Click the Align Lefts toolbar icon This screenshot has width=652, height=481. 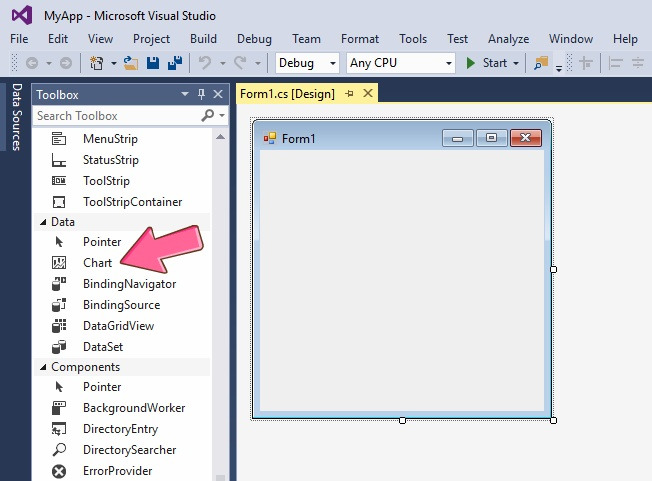click(x=615, y=63)
